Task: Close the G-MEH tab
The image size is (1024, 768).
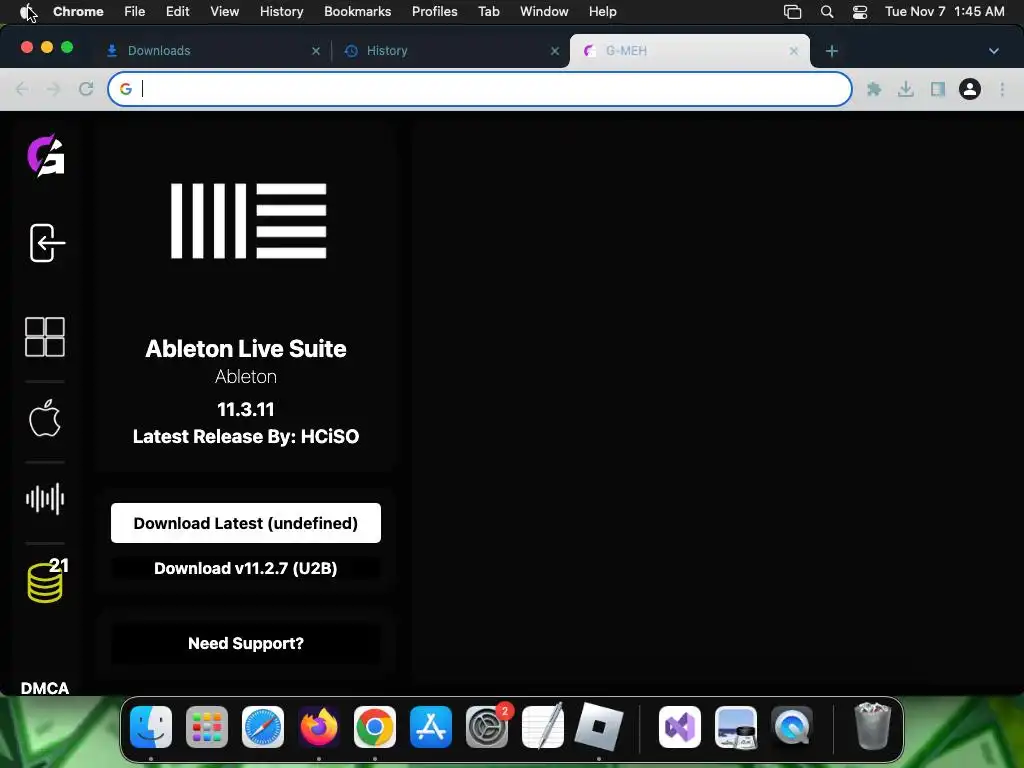Action: 793,51
